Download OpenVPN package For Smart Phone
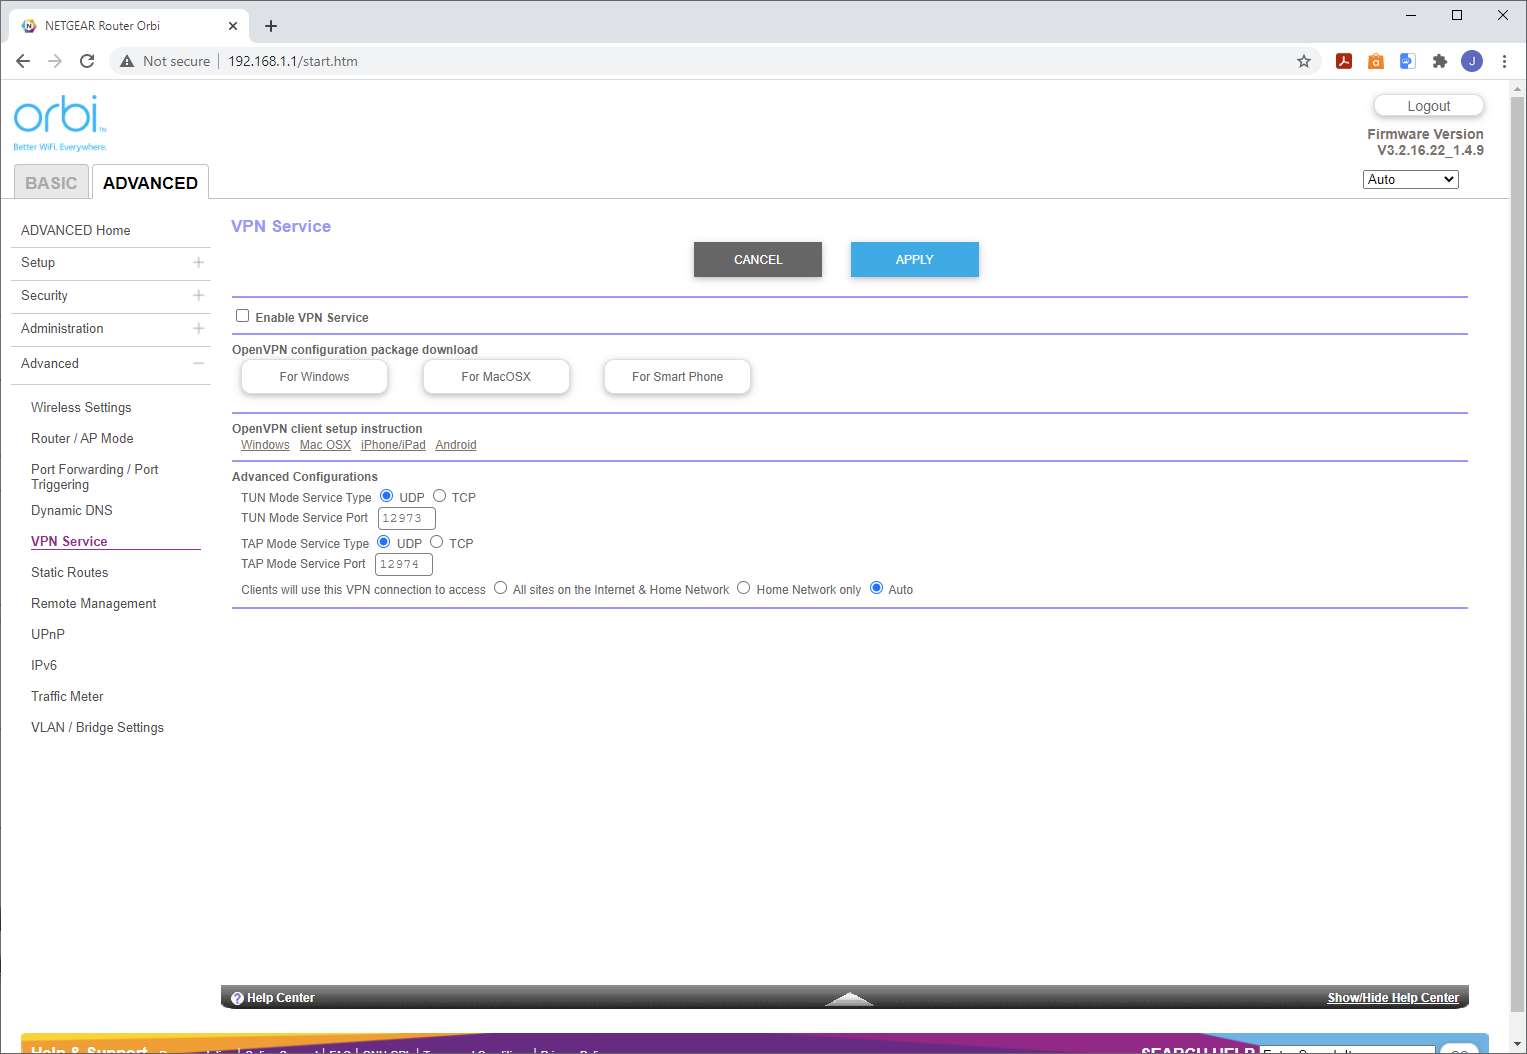The image size is (1527, 1054). (x=677, y=377)
